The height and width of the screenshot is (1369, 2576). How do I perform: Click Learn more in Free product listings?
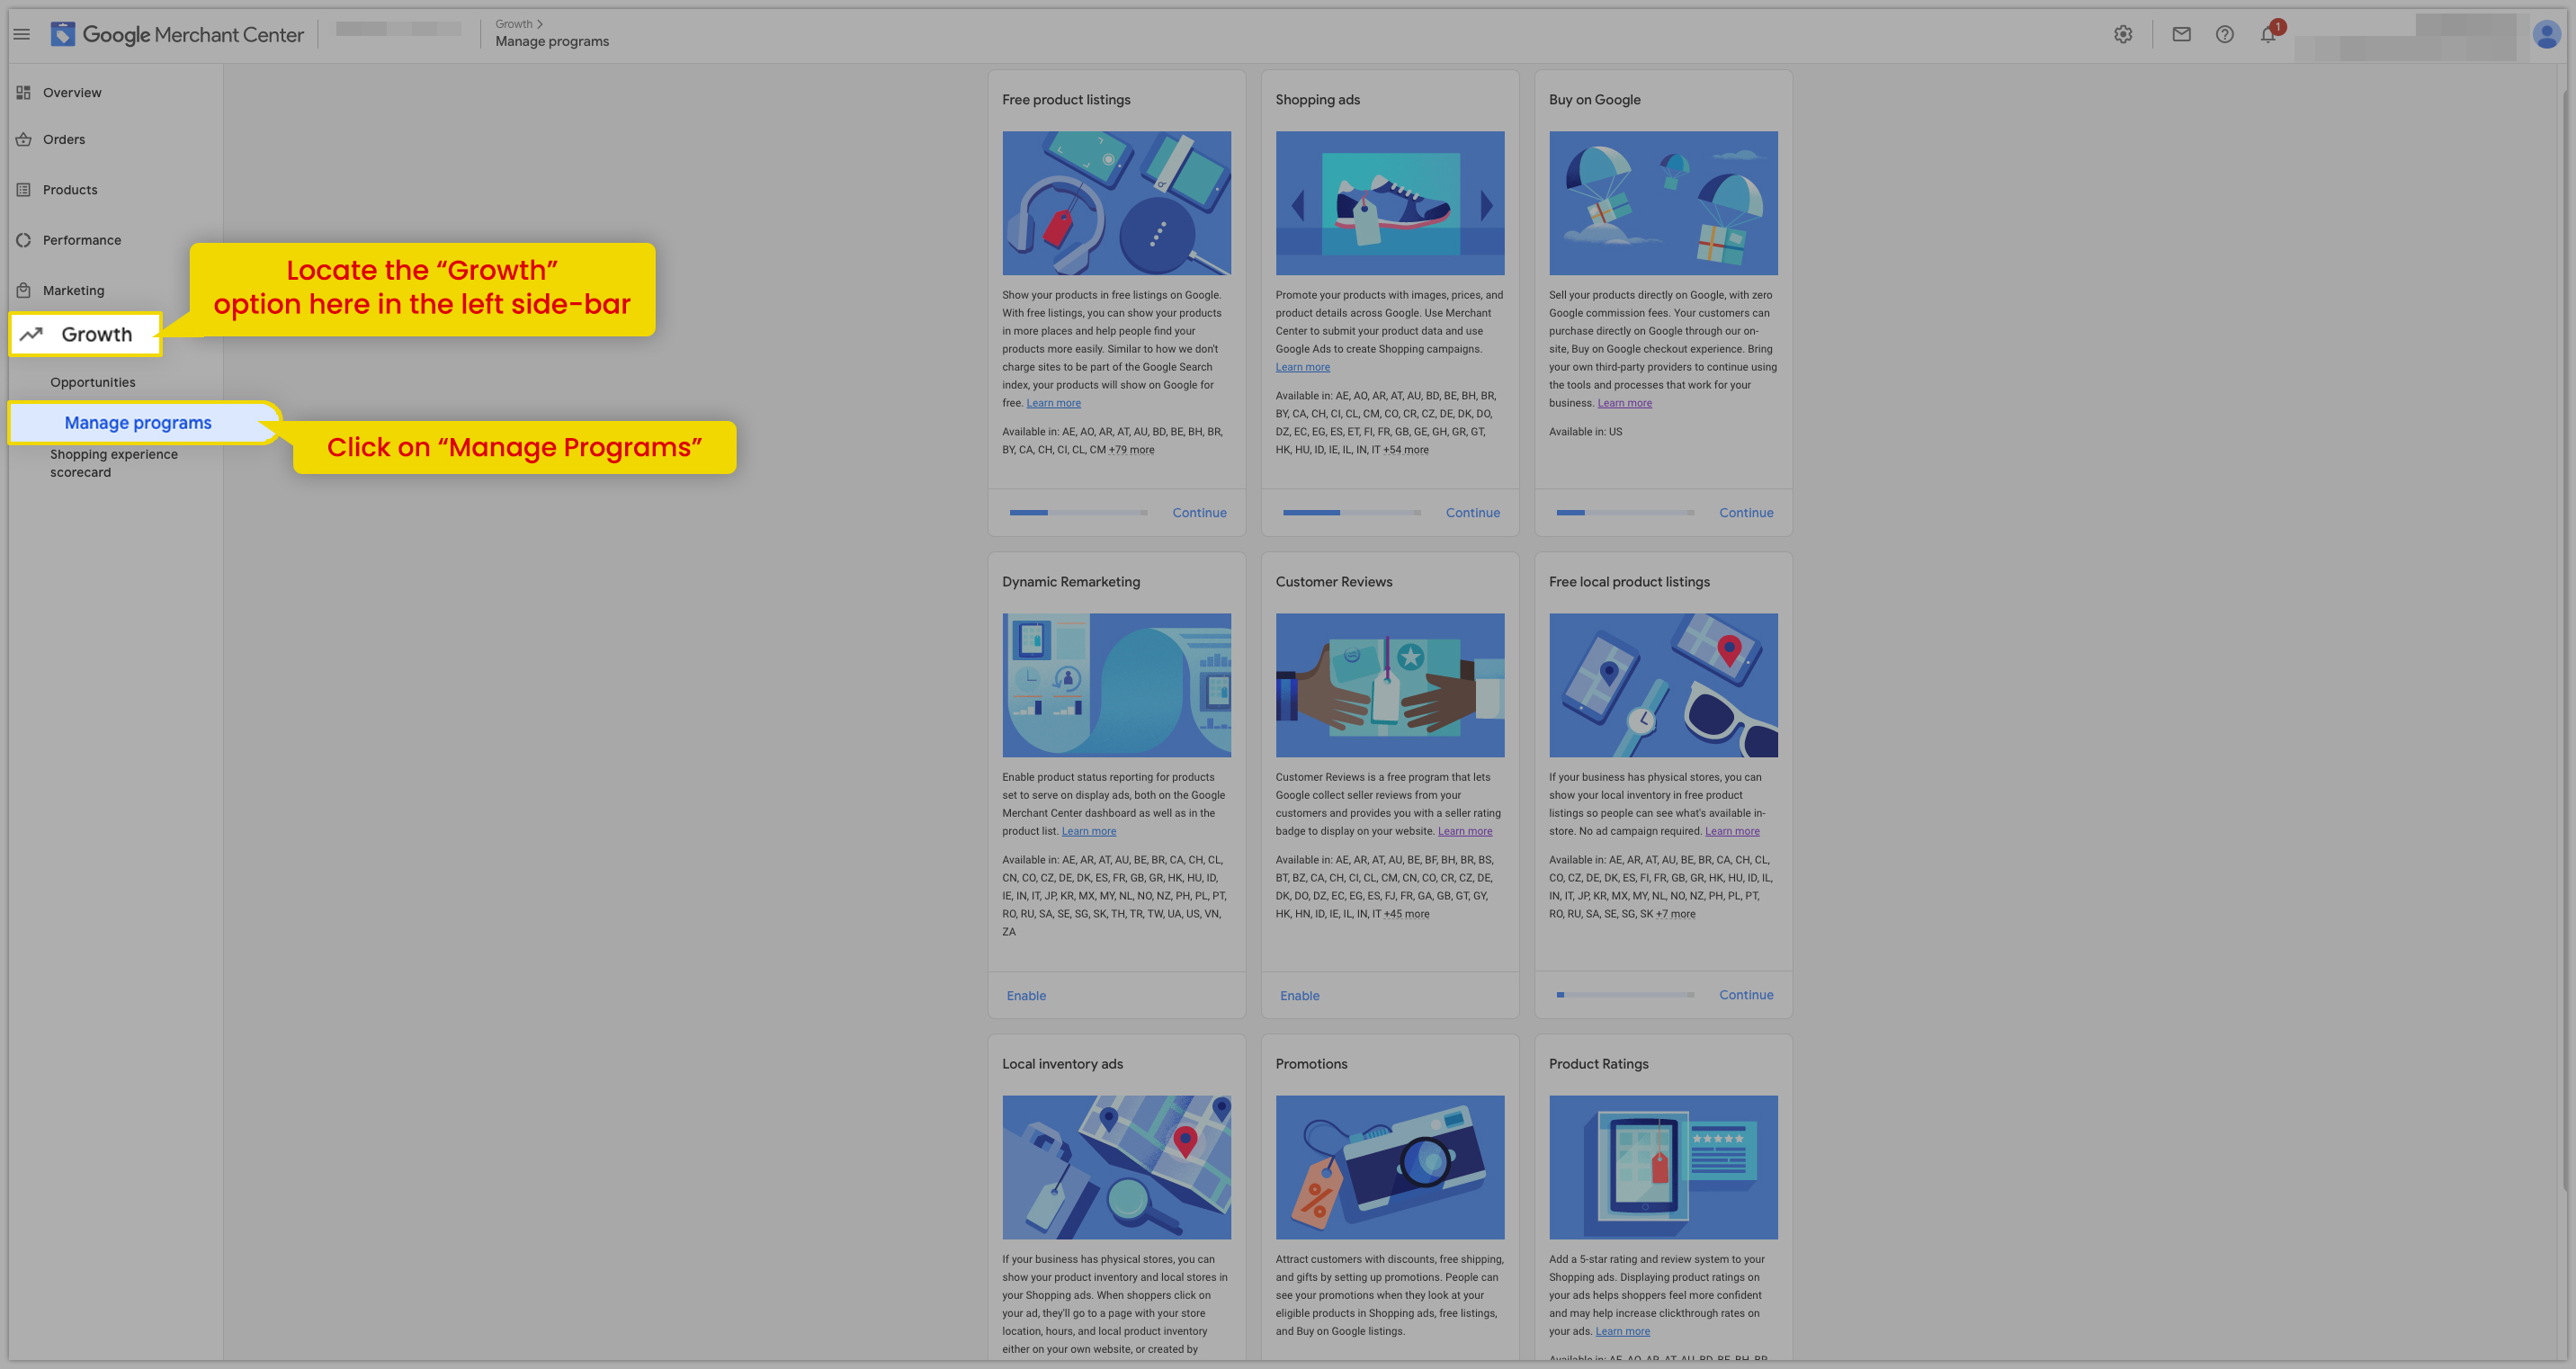tap(1053, 403)
